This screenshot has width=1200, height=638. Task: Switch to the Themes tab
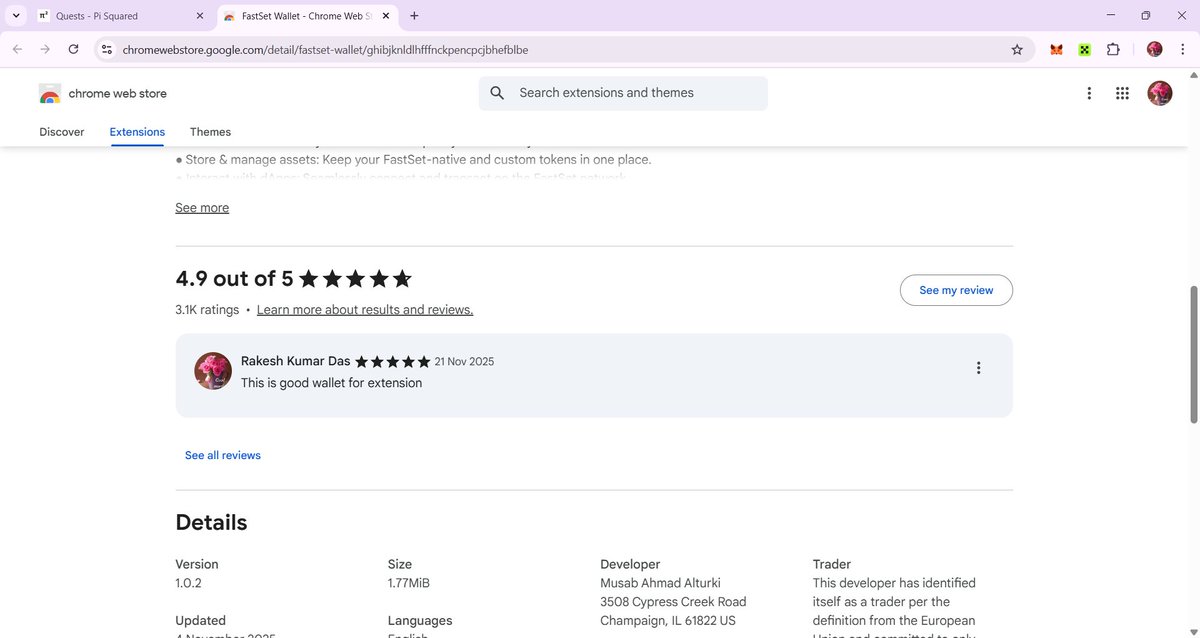210,132
